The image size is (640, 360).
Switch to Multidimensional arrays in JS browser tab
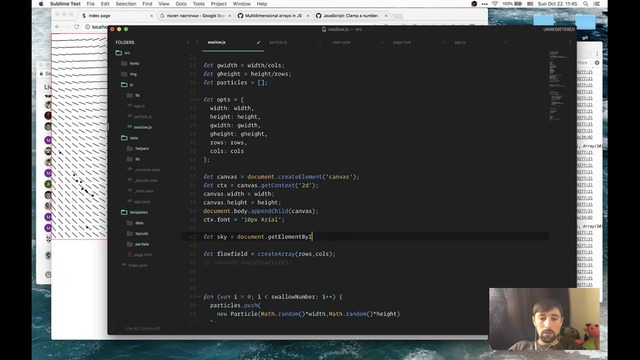(x=273, y=16)
